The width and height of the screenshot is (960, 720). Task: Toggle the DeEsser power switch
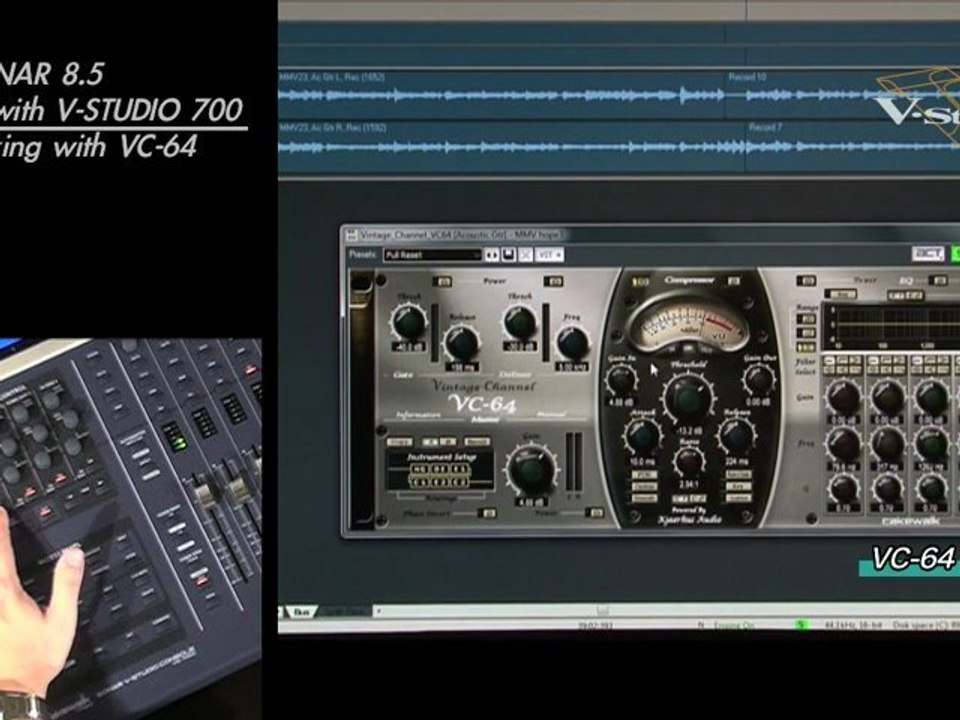pyautogui.click(x=553, y=281)
